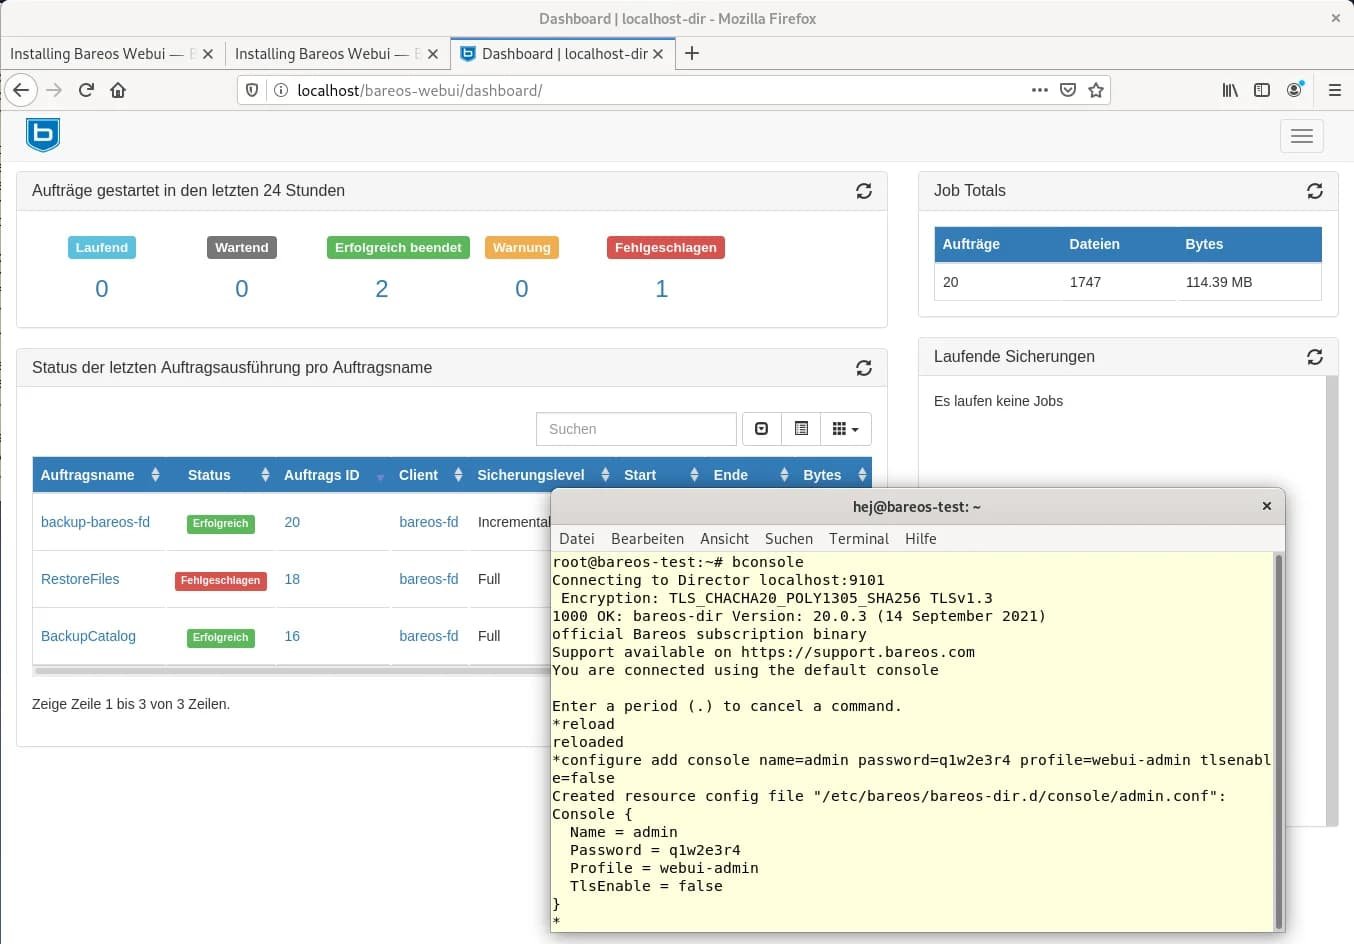Sort table by Ende column
Screen dimensions: 1354x944
[750, 475]
